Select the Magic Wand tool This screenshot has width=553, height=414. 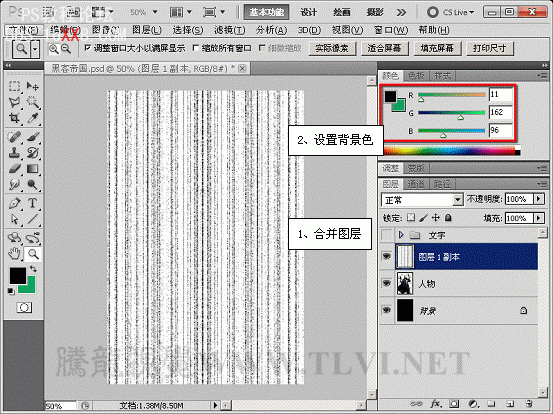tap(32, 102)
